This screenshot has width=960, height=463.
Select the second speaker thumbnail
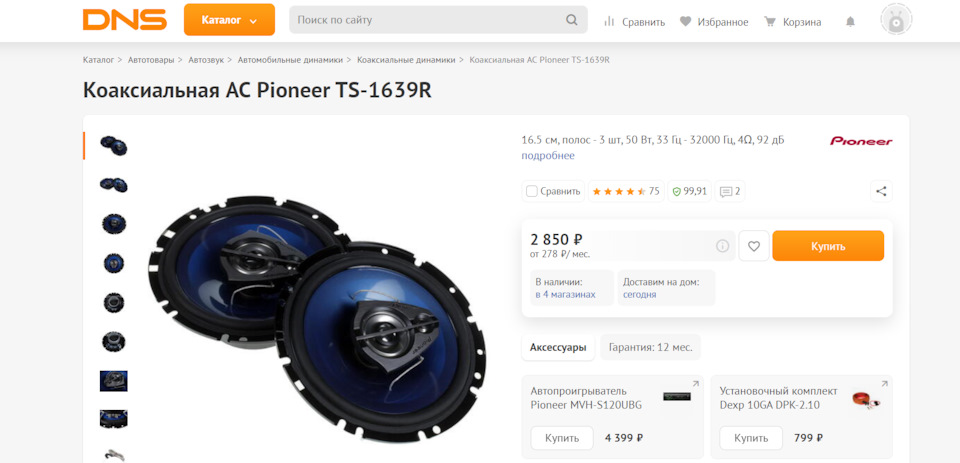114,184
